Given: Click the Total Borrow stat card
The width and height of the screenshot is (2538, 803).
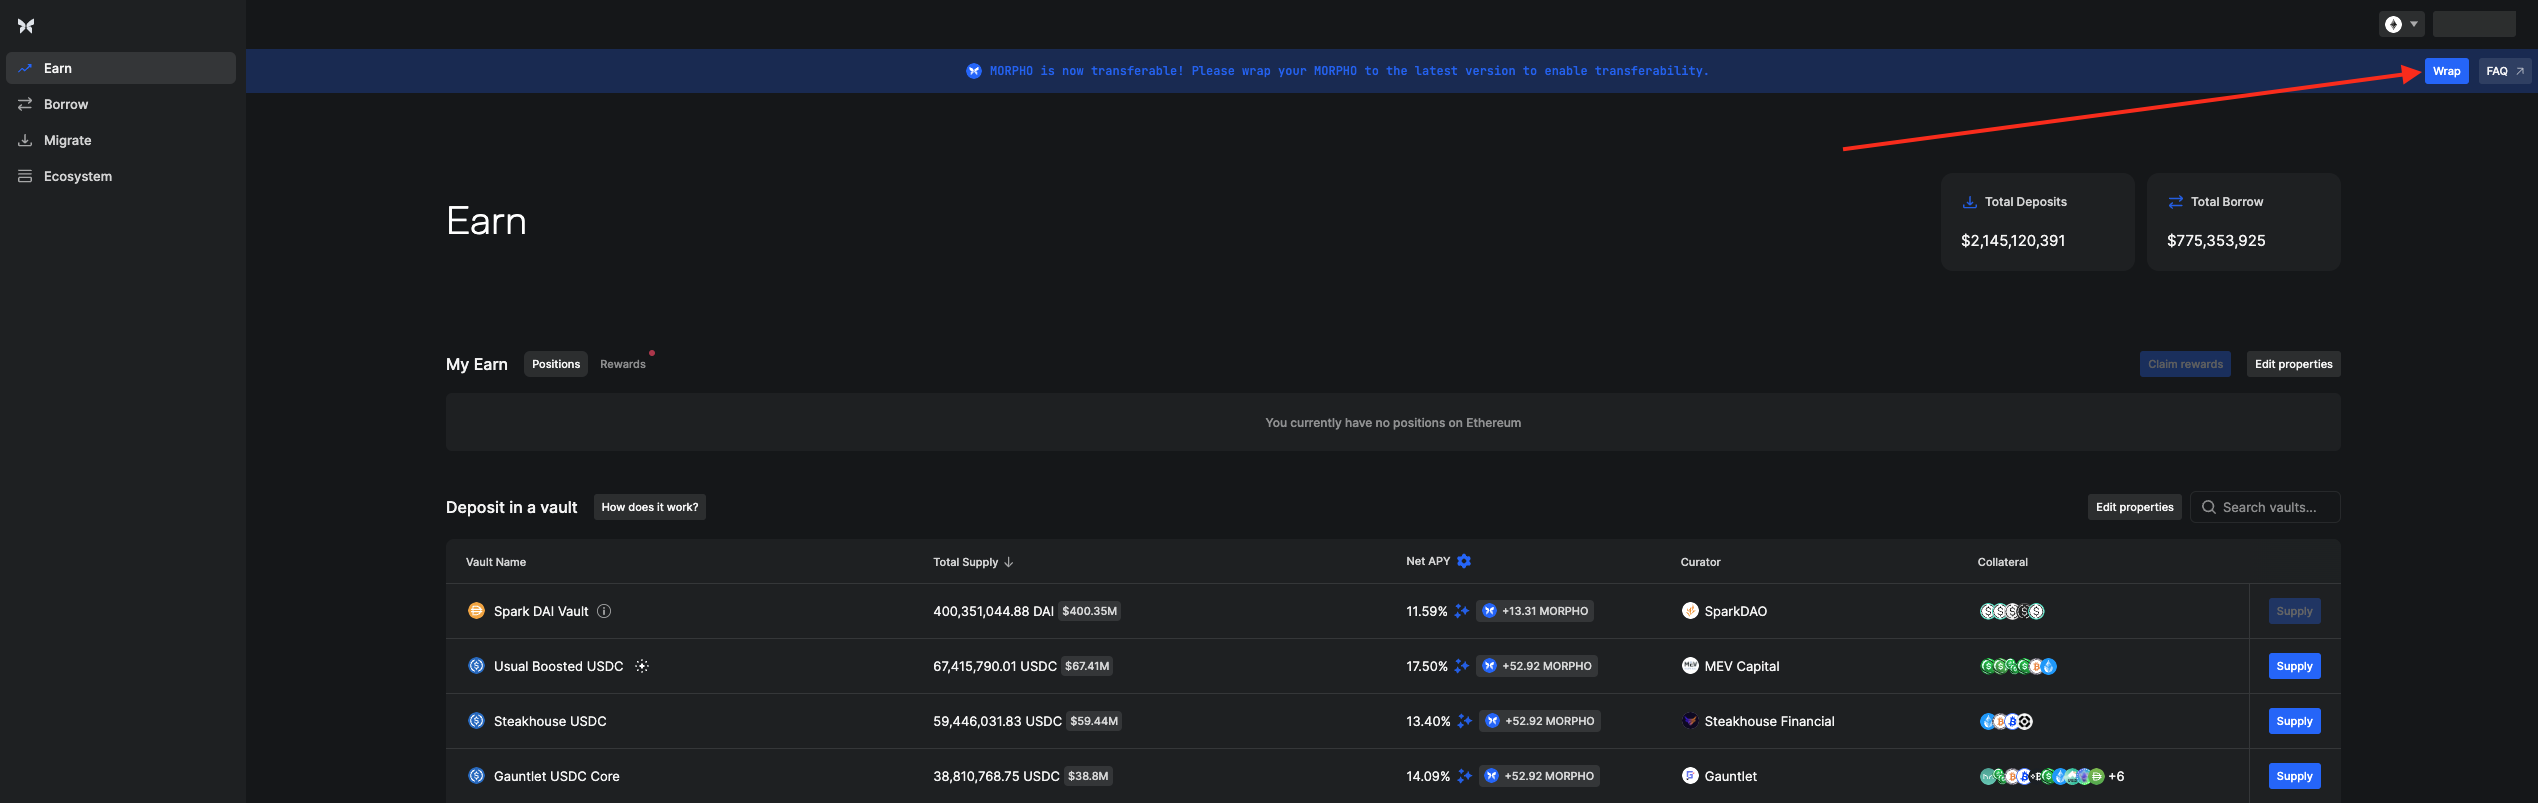Looking at the screenshot, I should tap(2243, 221).
